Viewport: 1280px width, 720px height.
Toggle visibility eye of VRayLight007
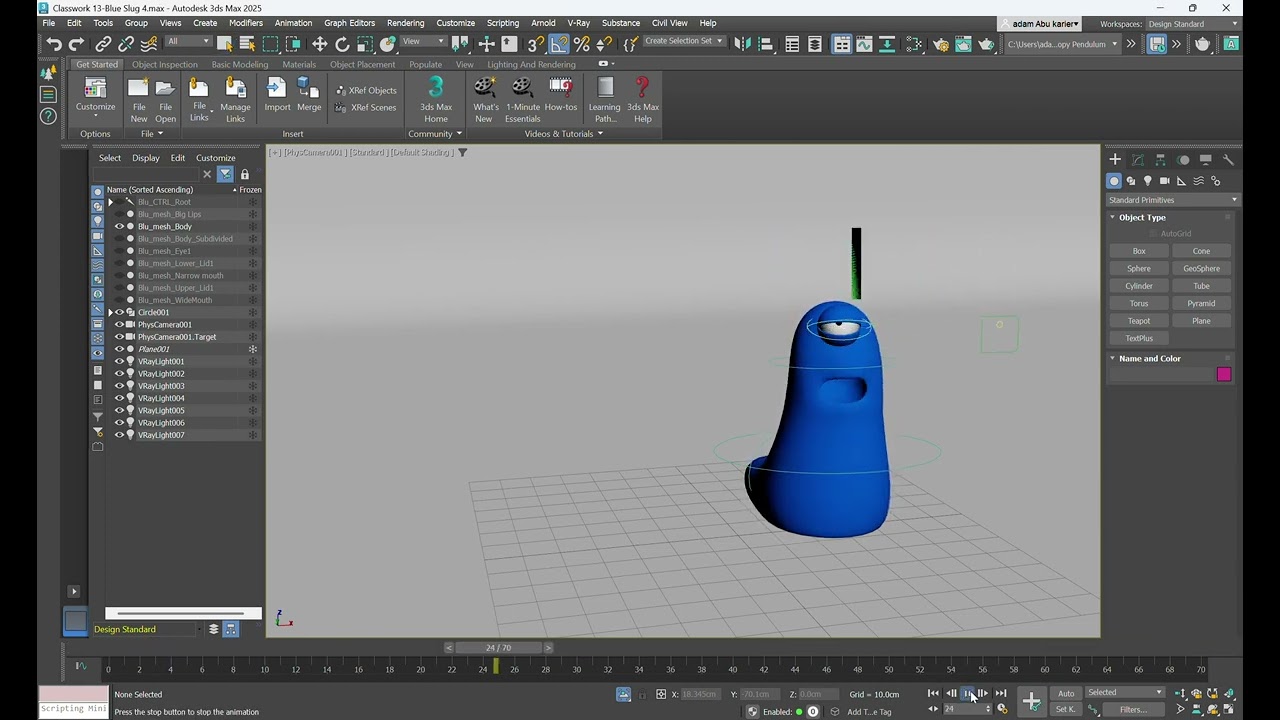[x=119, y=435]
